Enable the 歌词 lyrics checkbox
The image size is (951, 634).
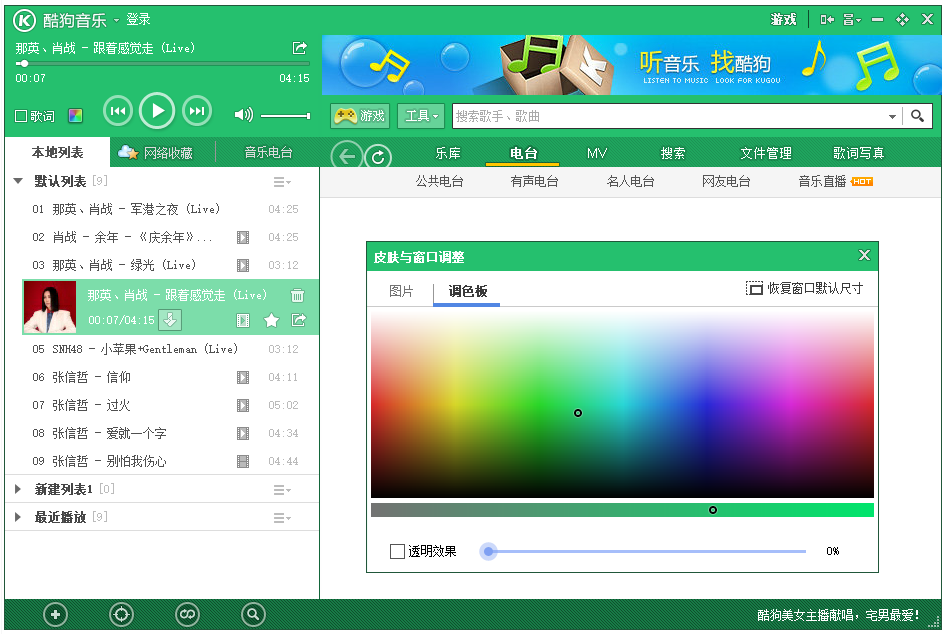21,116
